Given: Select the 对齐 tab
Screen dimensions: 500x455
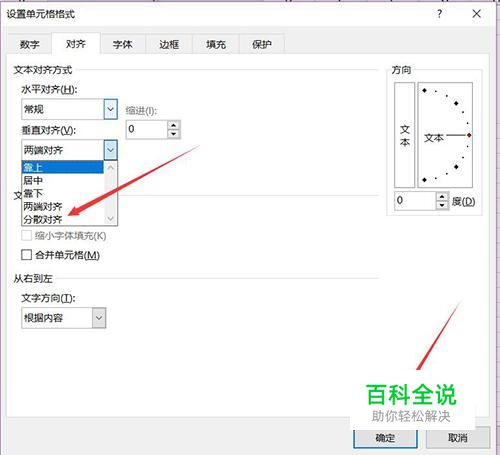Looking at the screenshot, I should [x=76, y=44].
